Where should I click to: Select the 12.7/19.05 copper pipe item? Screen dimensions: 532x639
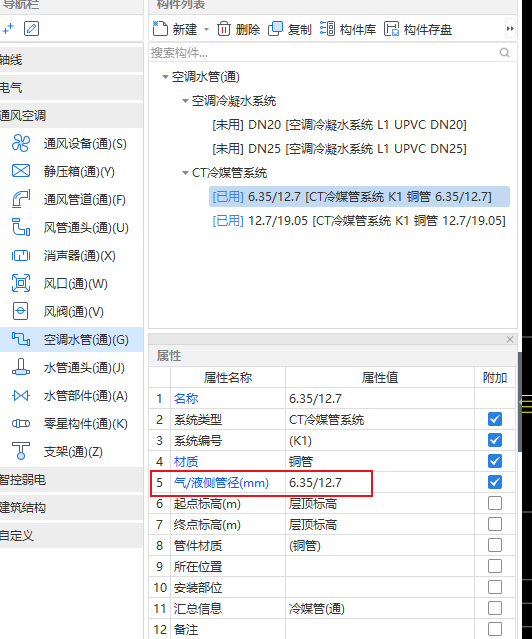(x=359, y=221)
